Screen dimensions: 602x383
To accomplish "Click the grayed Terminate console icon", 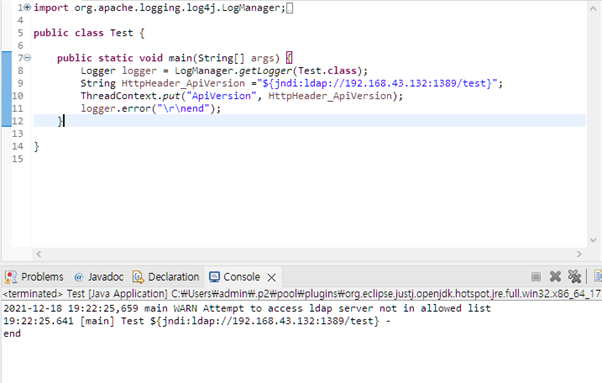I will [536, 276].
